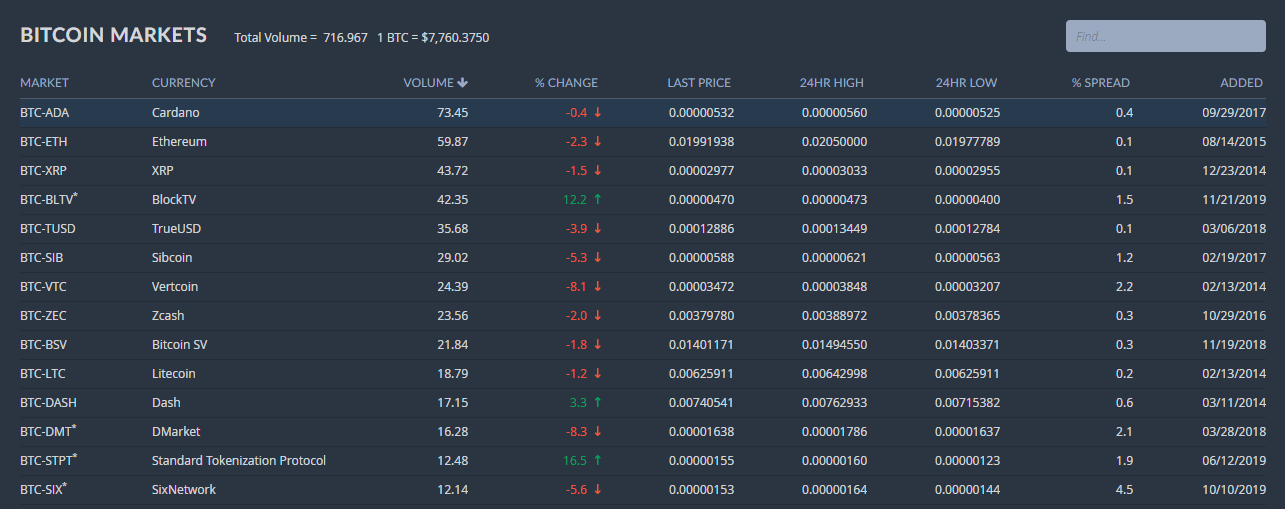Open the BTC-LTC market link

tap(43, 374)
